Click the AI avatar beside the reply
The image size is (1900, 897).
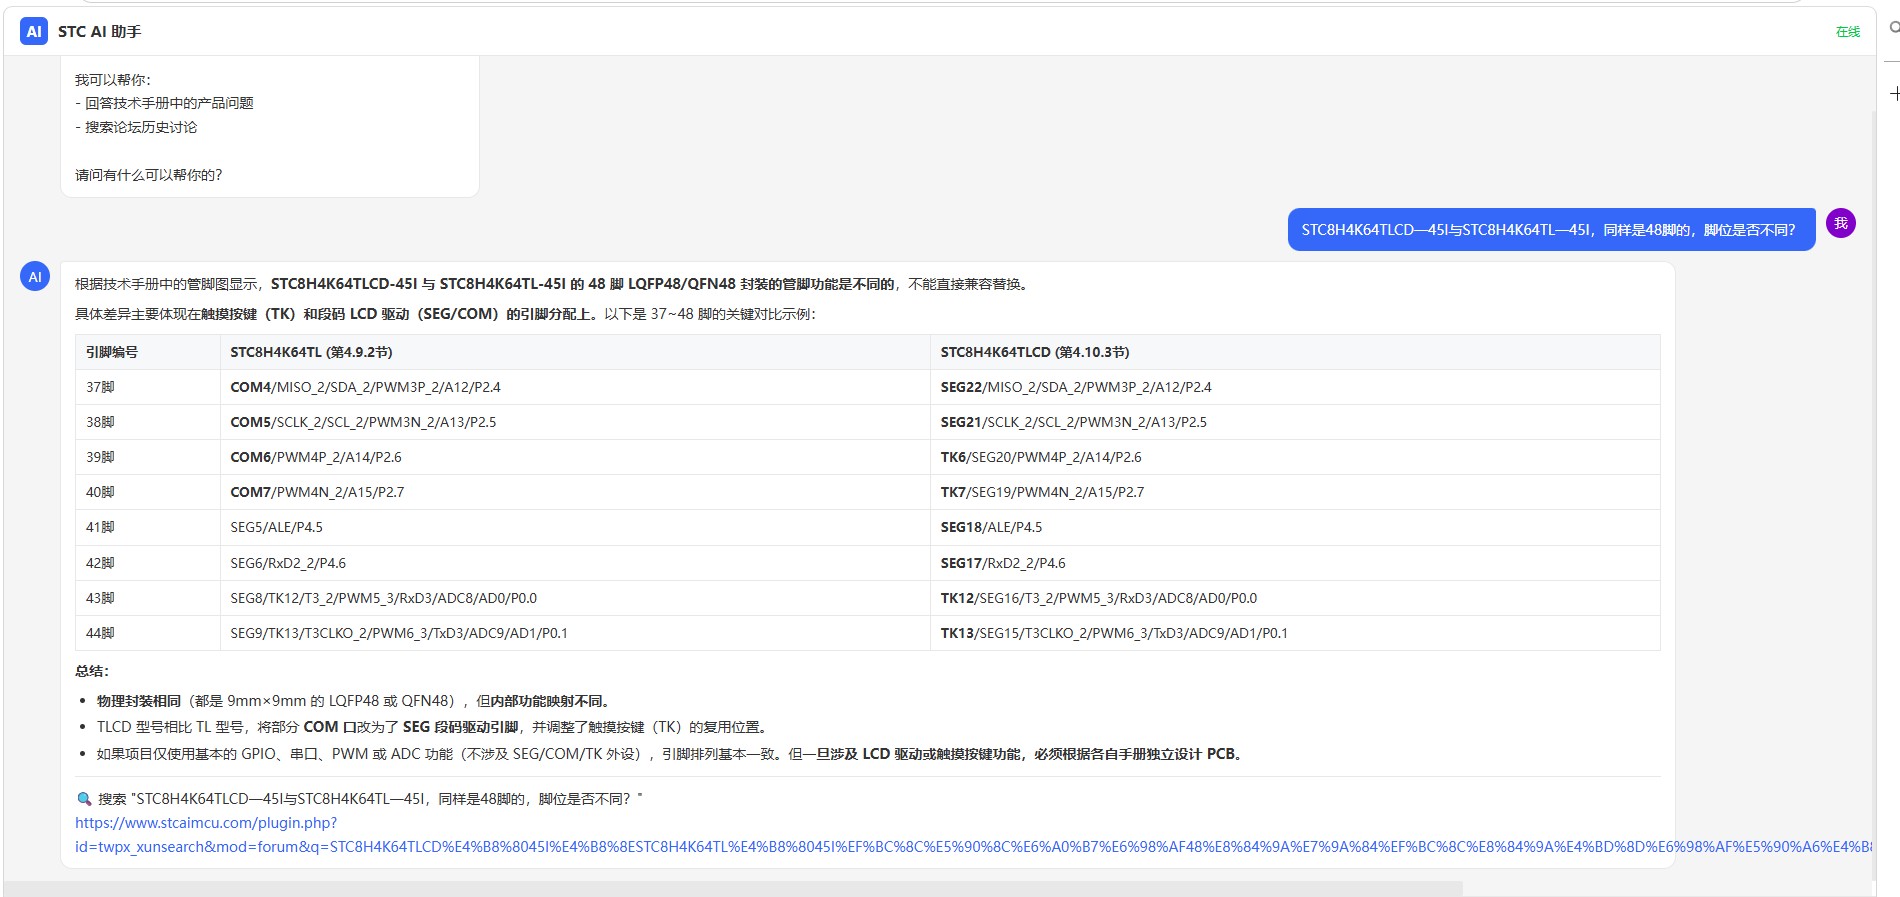pos(35,277)
